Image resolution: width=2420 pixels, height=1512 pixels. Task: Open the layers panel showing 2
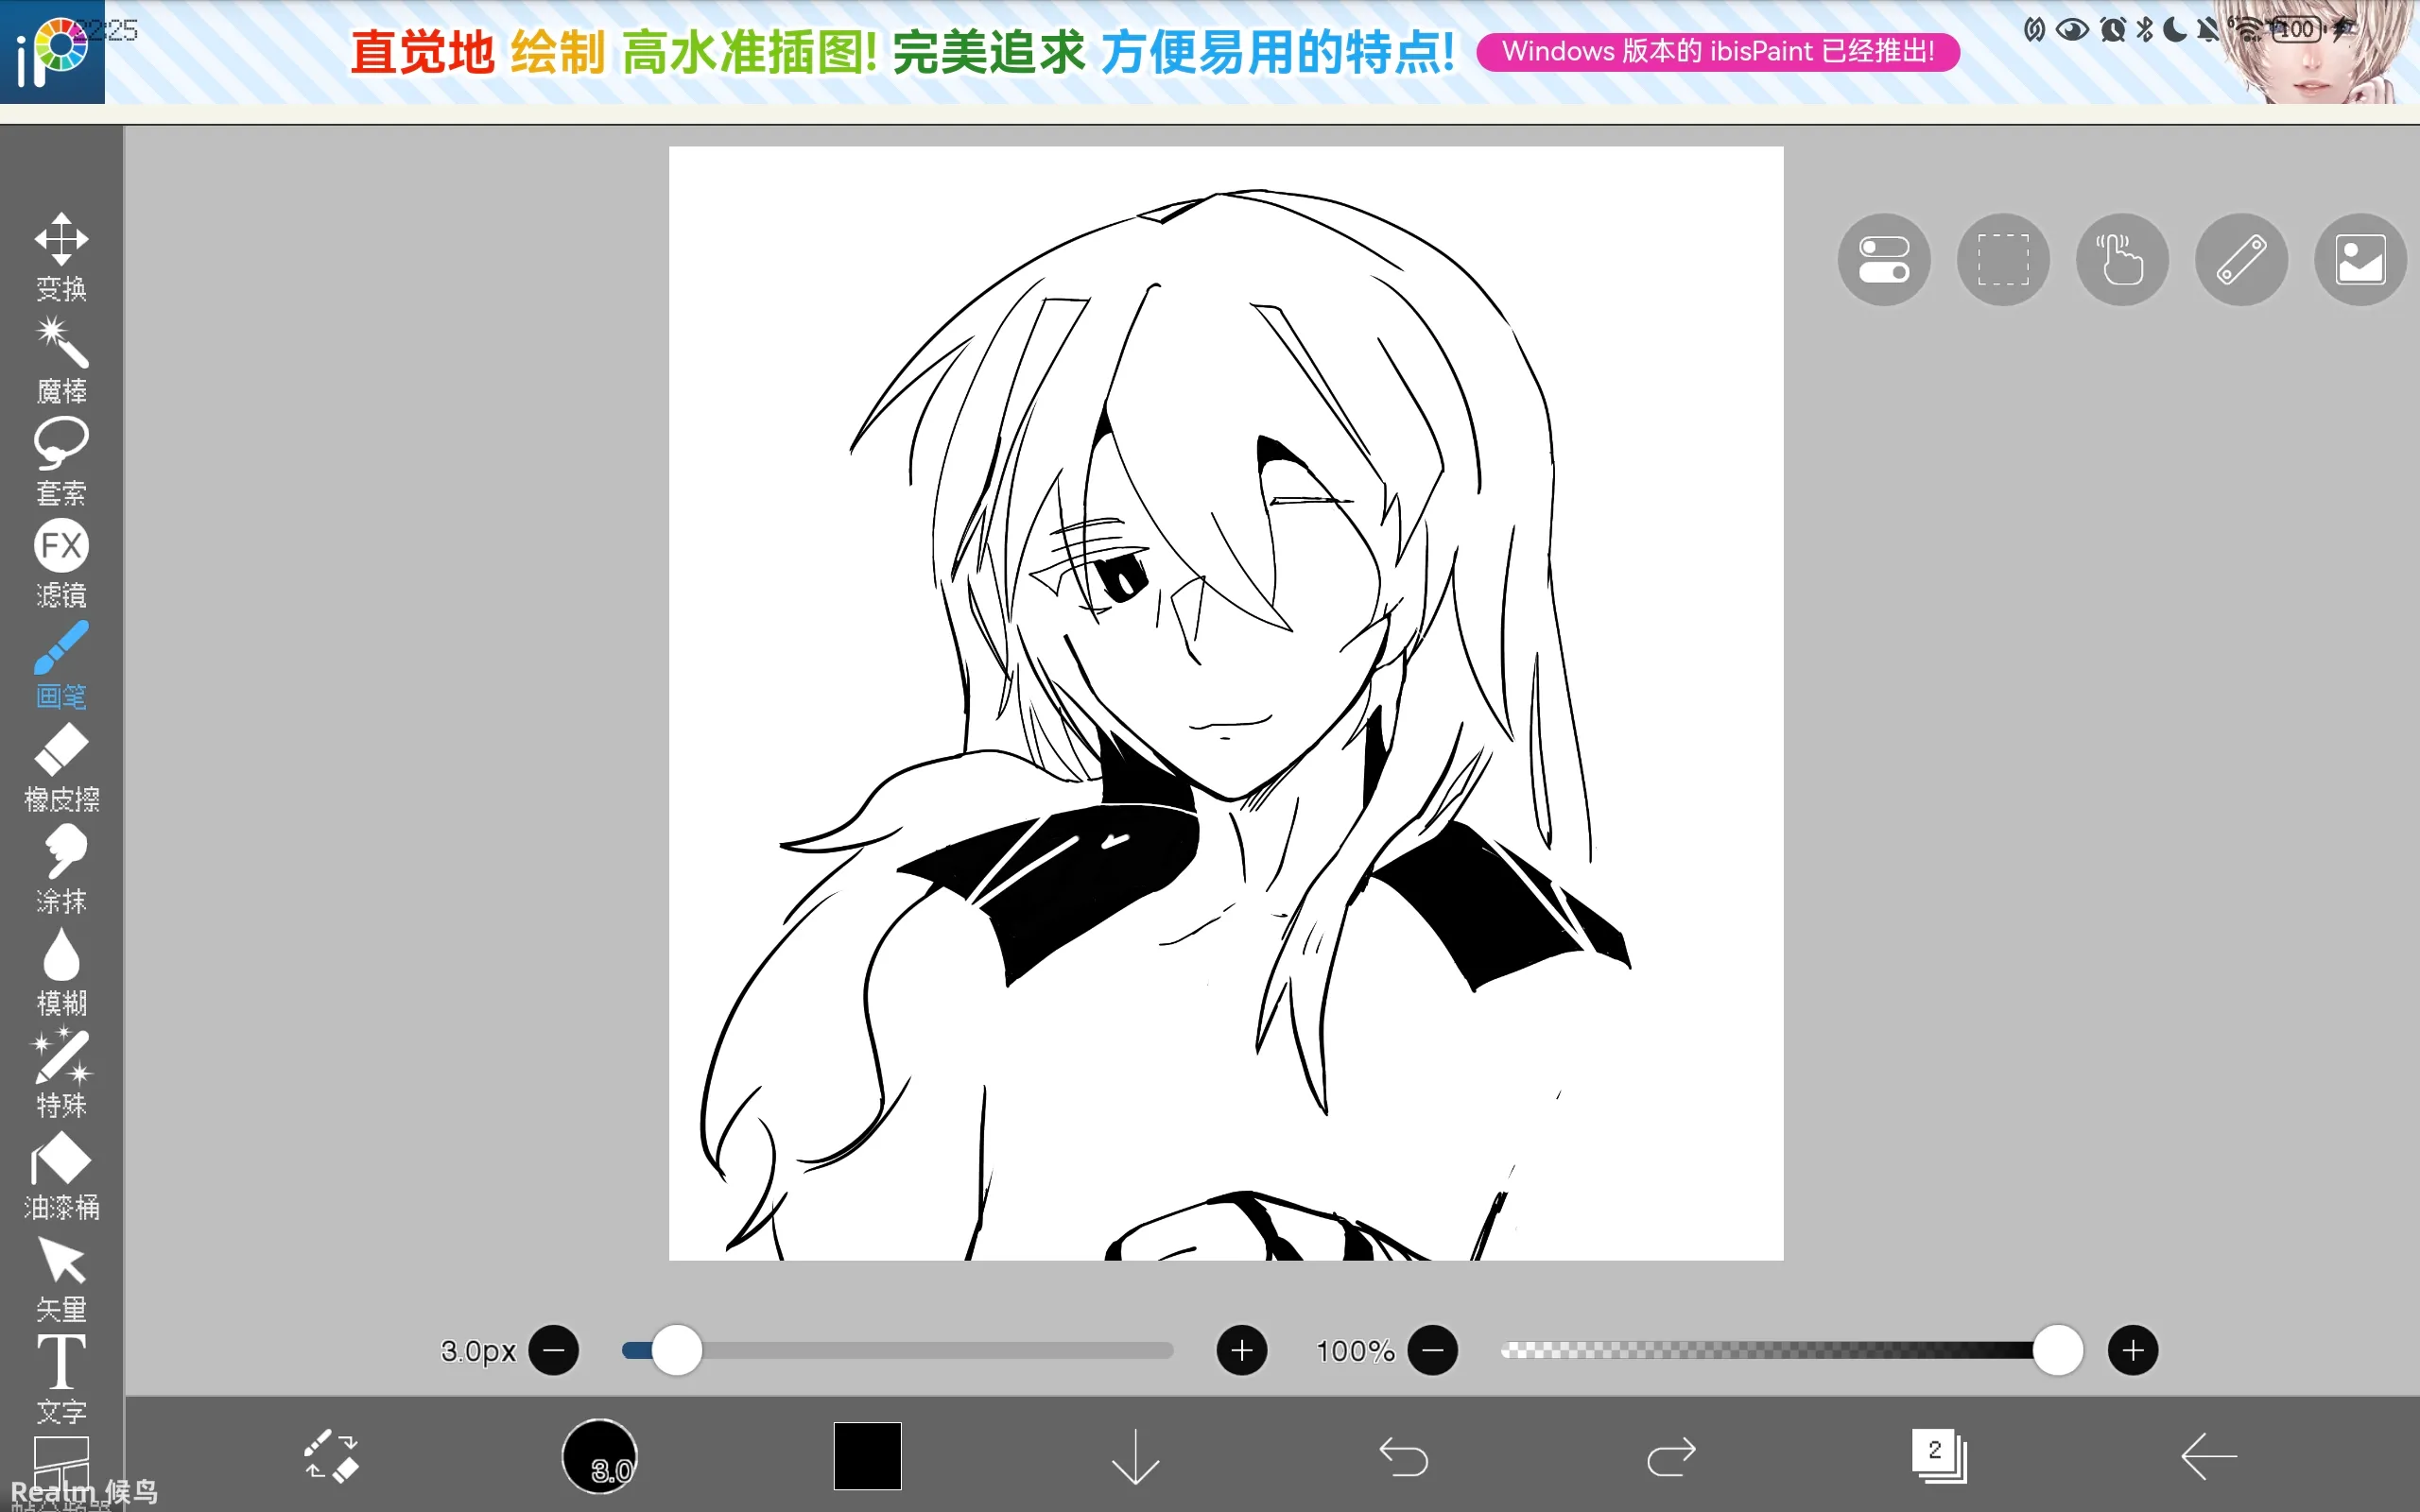click(x=1938, y=1456)
